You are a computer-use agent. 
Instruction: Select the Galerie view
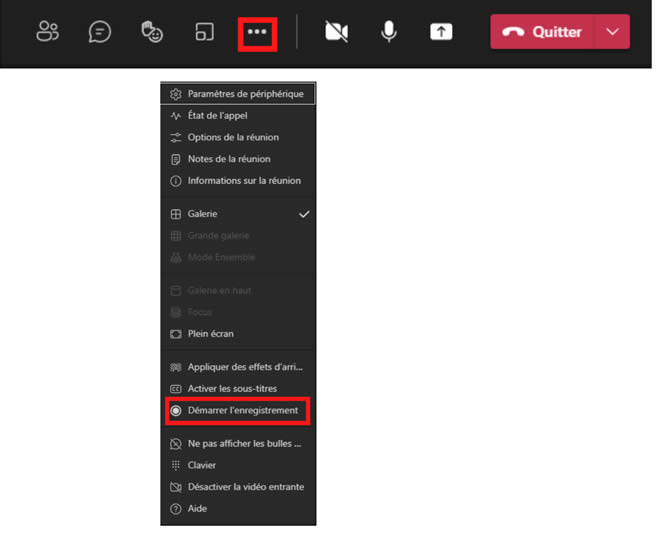238,214
